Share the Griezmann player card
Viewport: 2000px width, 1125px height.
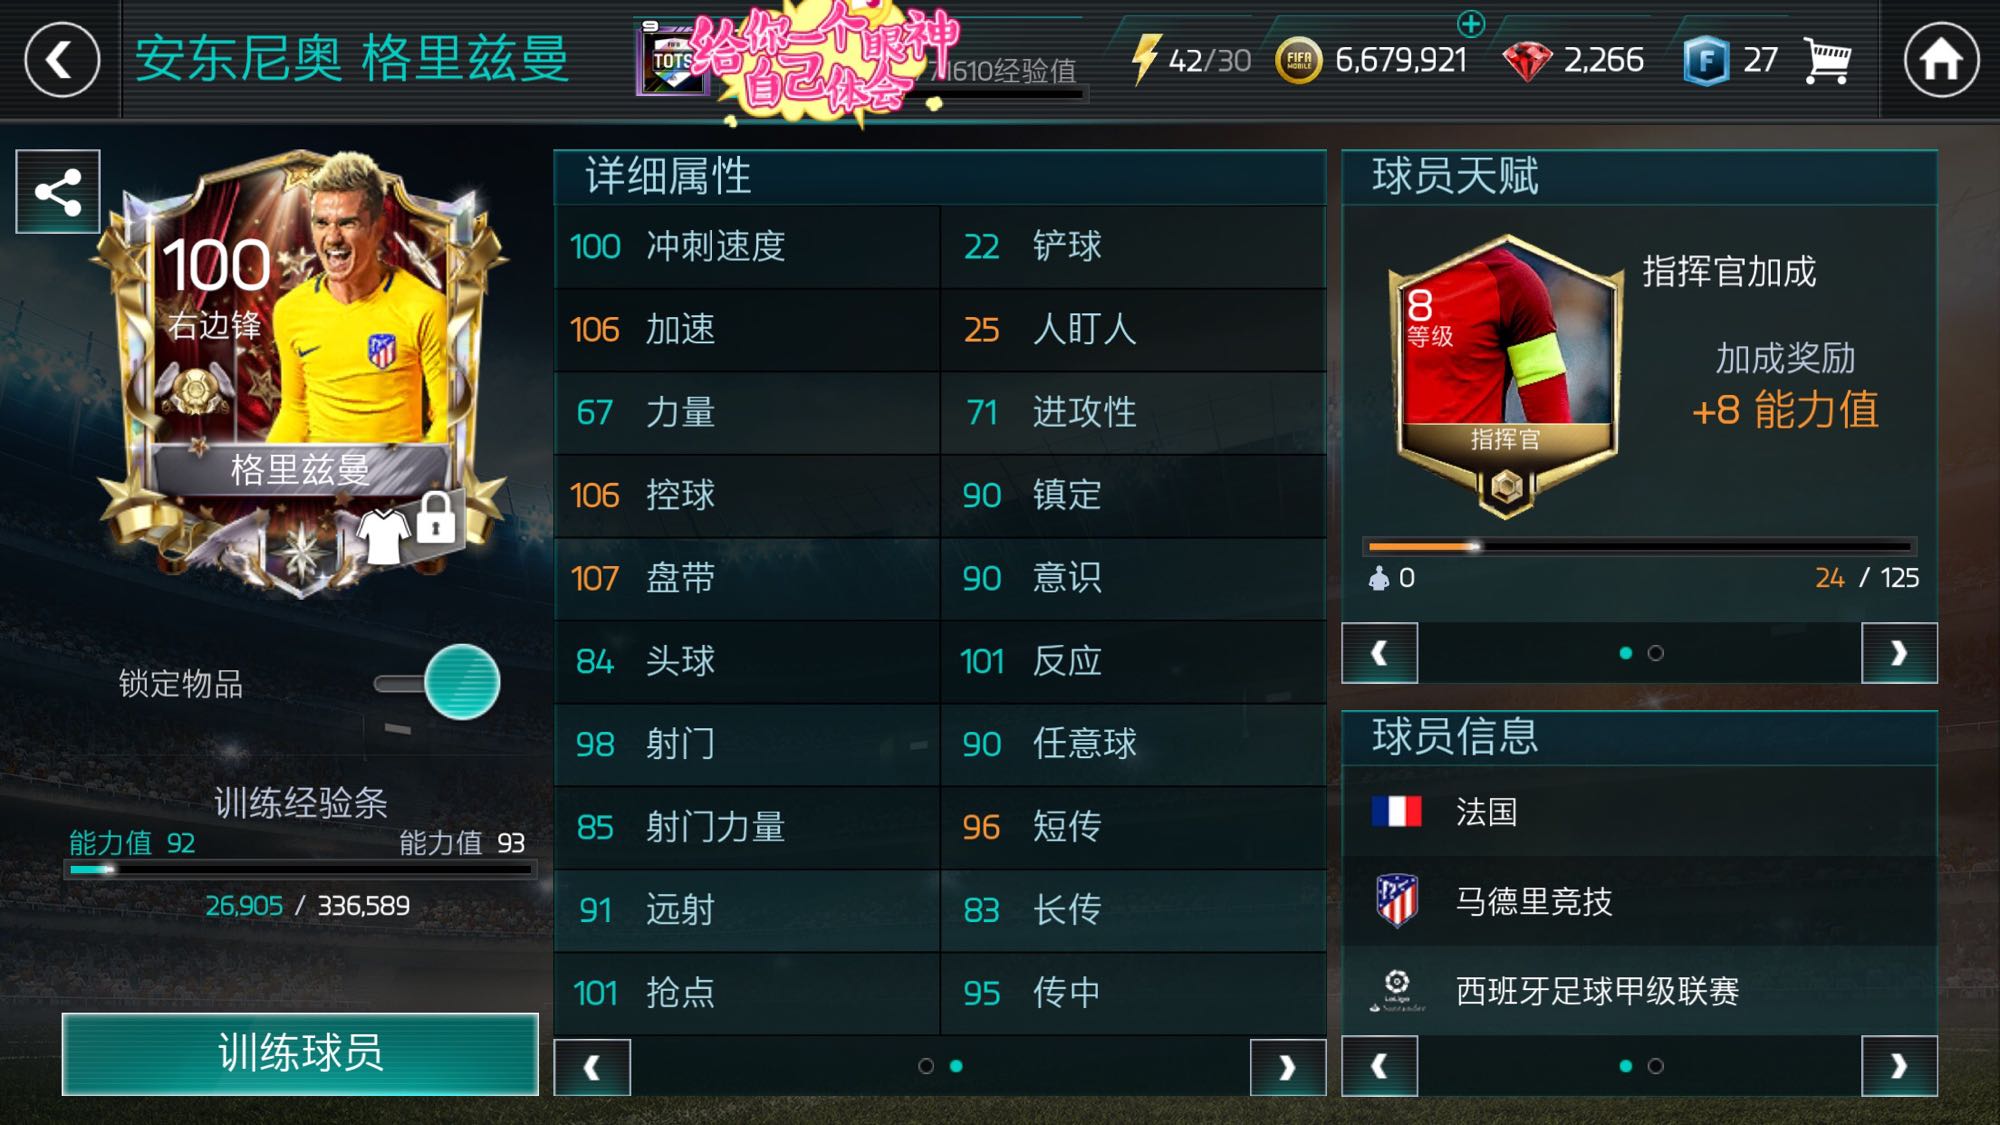click(58, 192)
